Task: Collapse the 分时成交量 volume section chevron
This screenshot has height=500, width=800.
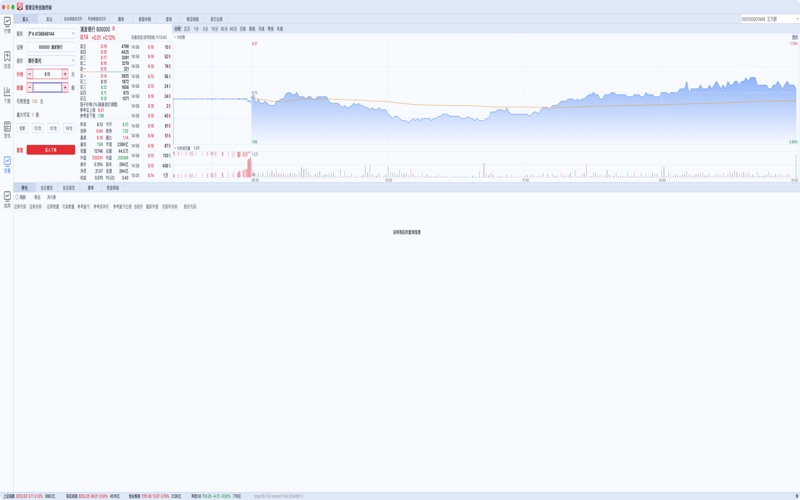Action: coord(175,148)
